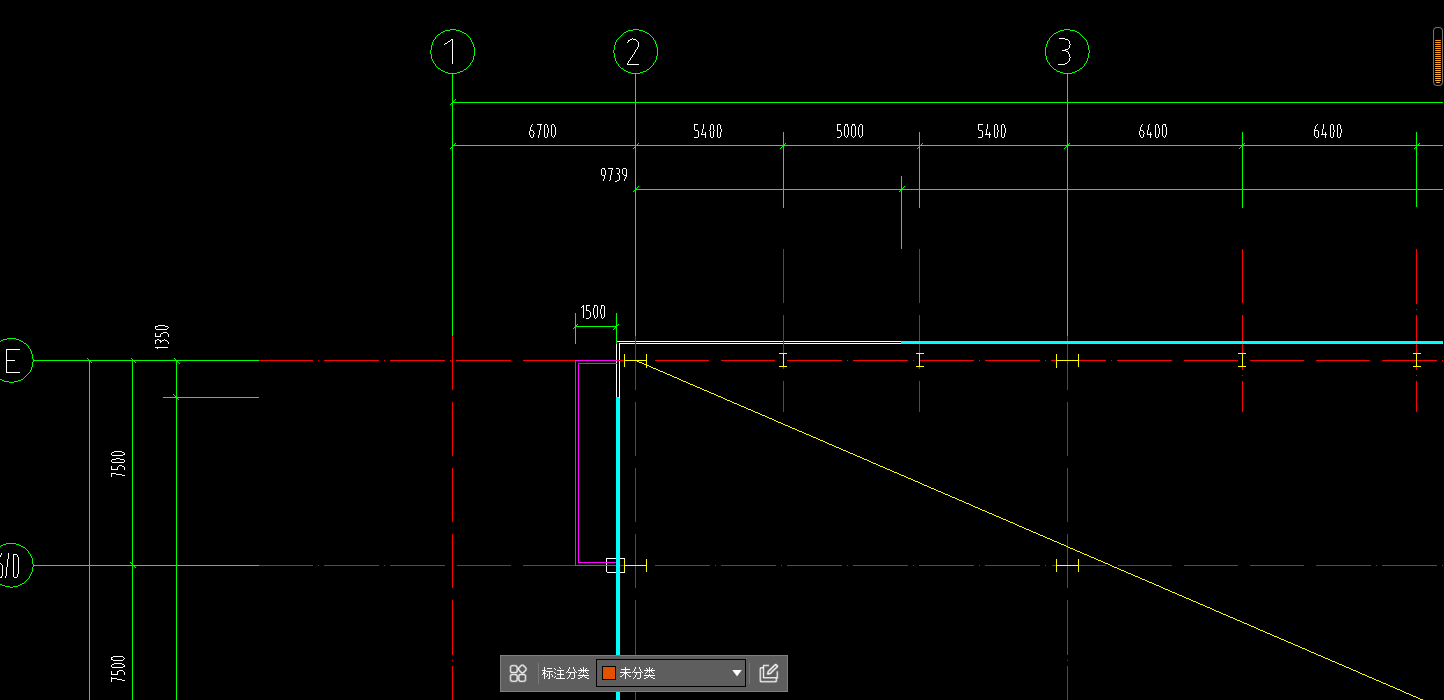Click the edit annotation icon right of the dropdown
The width and height of the screenshot is (1444, 700).
(768, 673)
